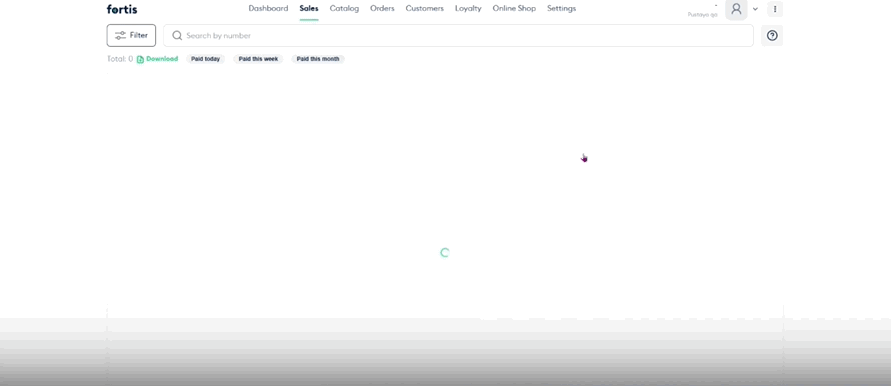This screenshot has height=386, width=891.
Task: Open the Orders tab
Action: [382, 9]
